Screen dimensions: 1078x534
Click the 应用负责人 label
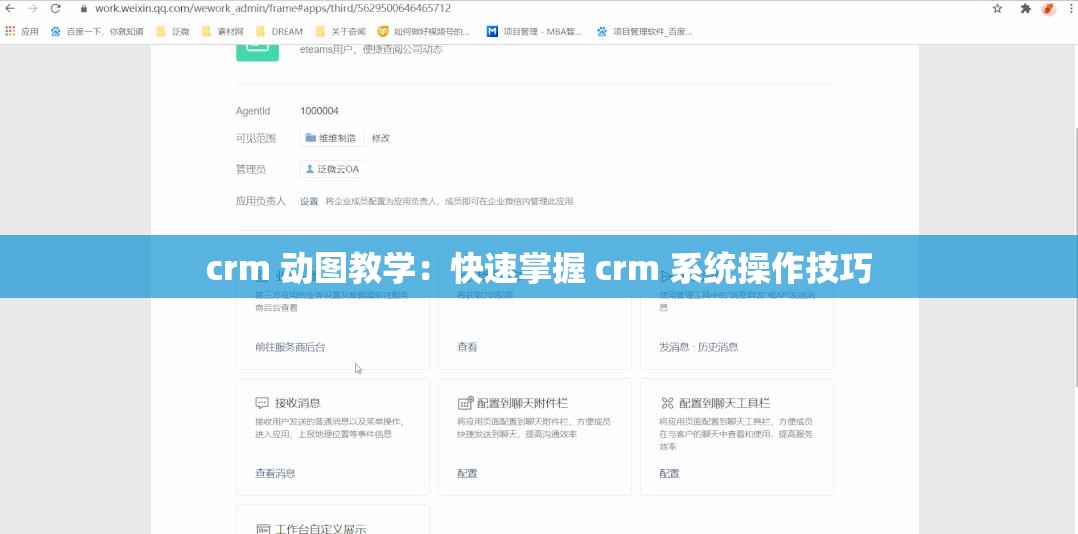point(261,201)
